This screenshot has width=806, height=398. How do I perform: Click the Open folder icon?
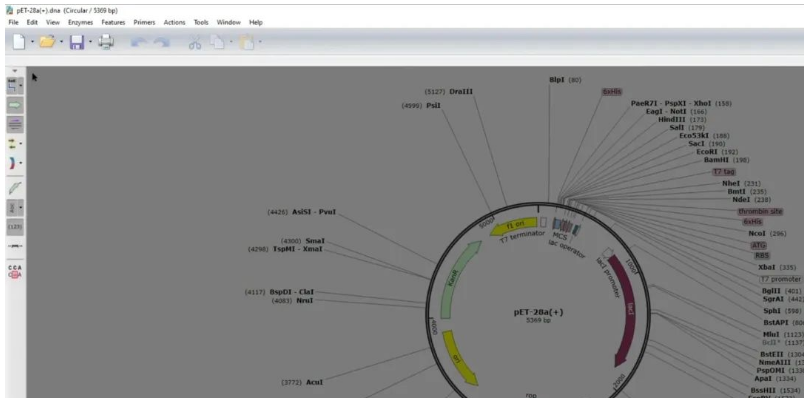(x=47, y=42)
